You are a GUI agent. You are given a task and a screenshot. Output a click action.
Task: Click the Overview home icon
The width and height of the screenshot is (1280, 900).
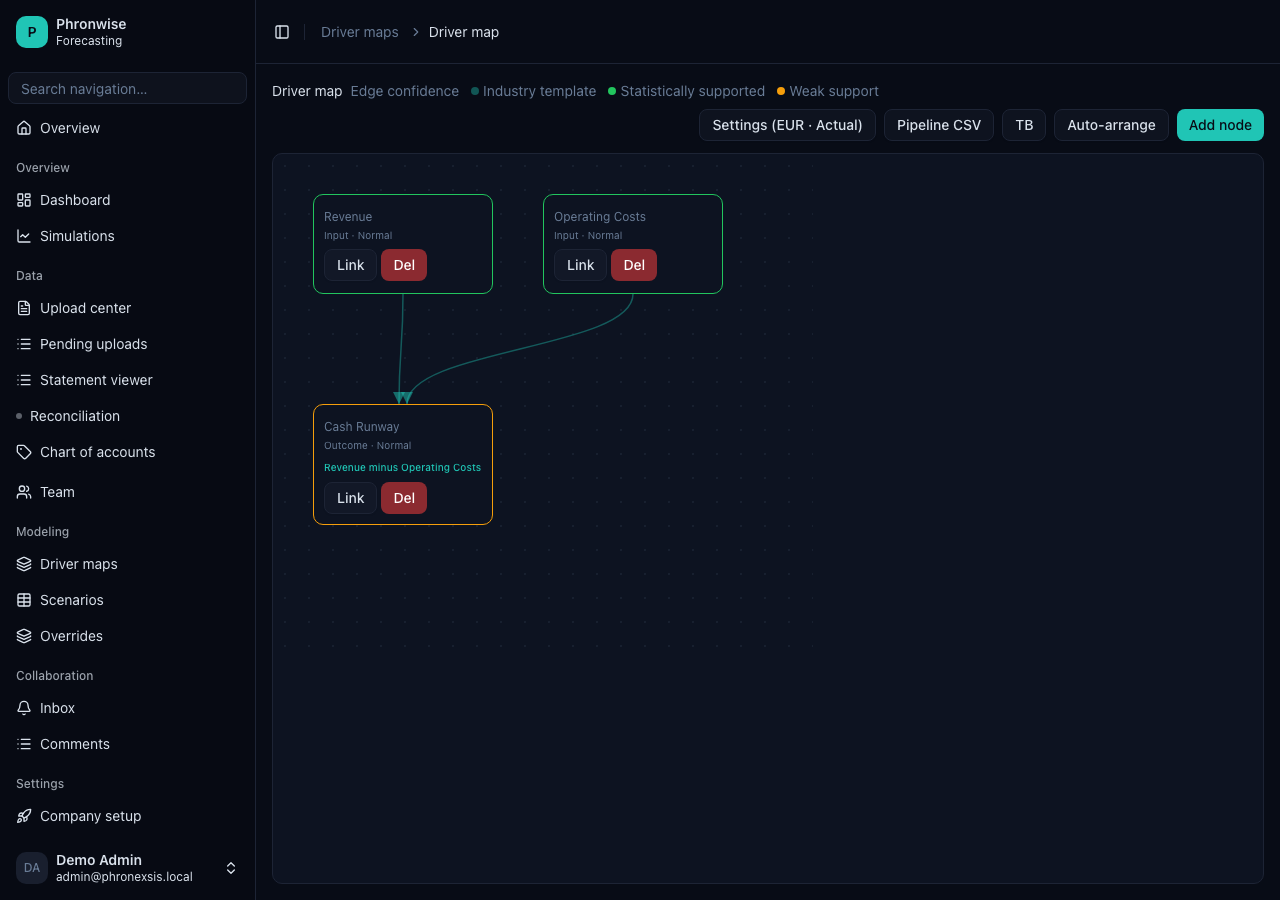click(x=24, y=128)
